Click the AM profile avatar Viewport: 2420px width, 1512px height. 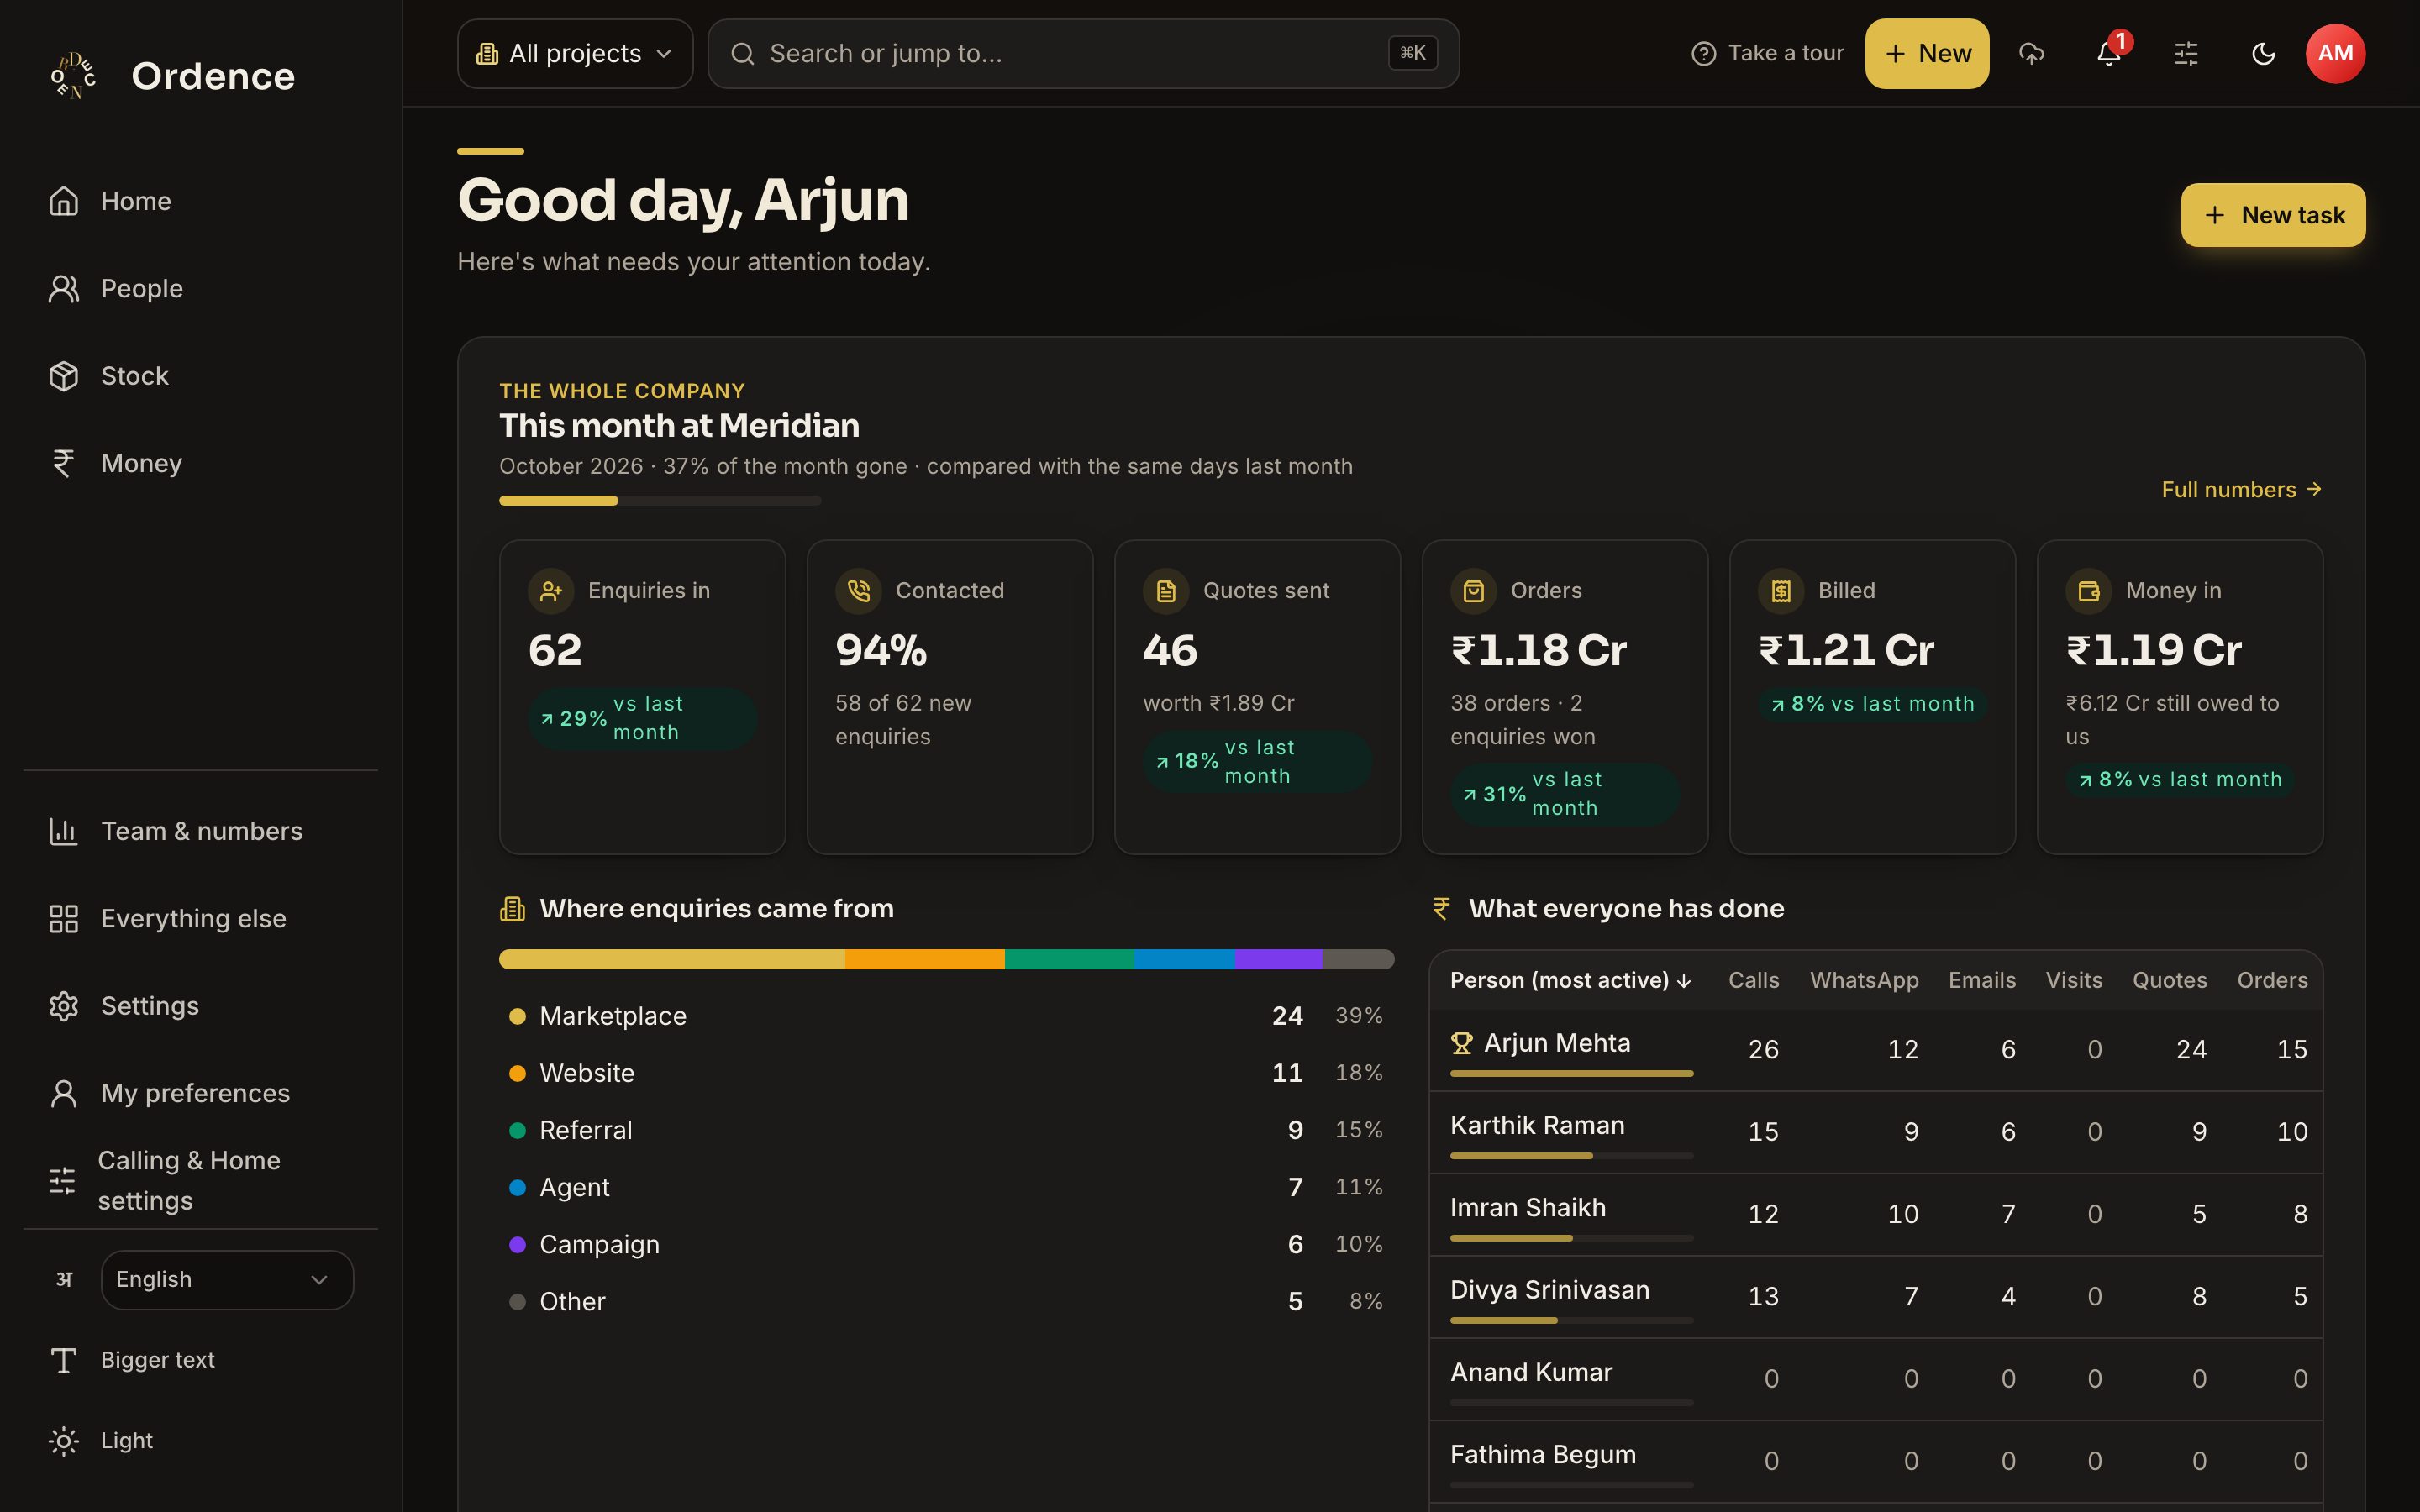pos(2335,53)
